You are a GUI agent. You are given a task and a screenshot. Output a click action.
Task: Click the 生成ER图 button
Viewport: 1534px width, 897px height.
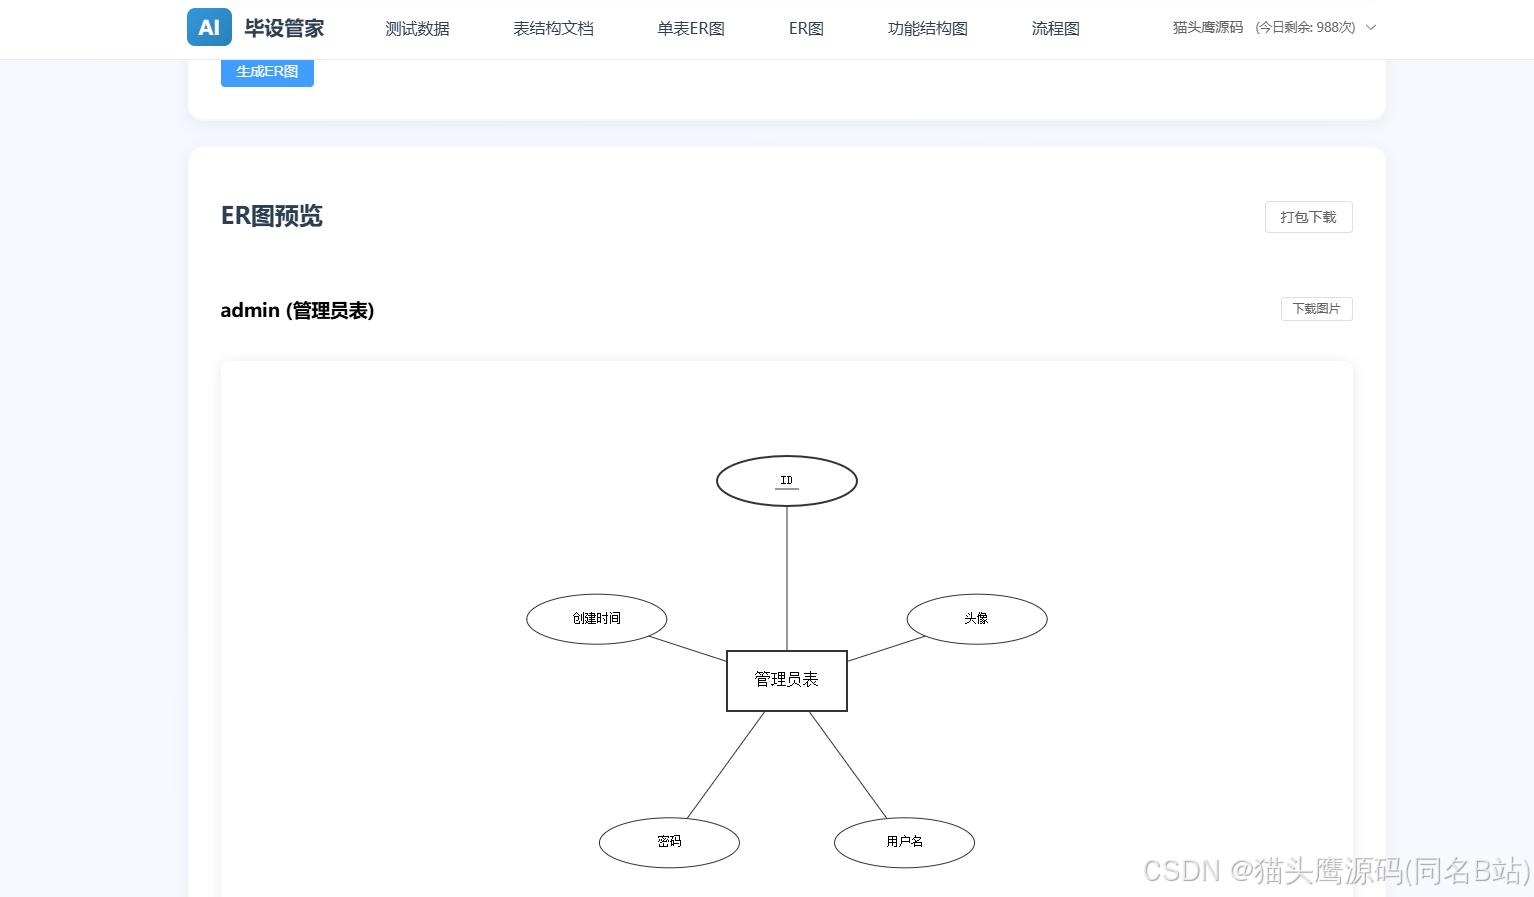(267, 71)
